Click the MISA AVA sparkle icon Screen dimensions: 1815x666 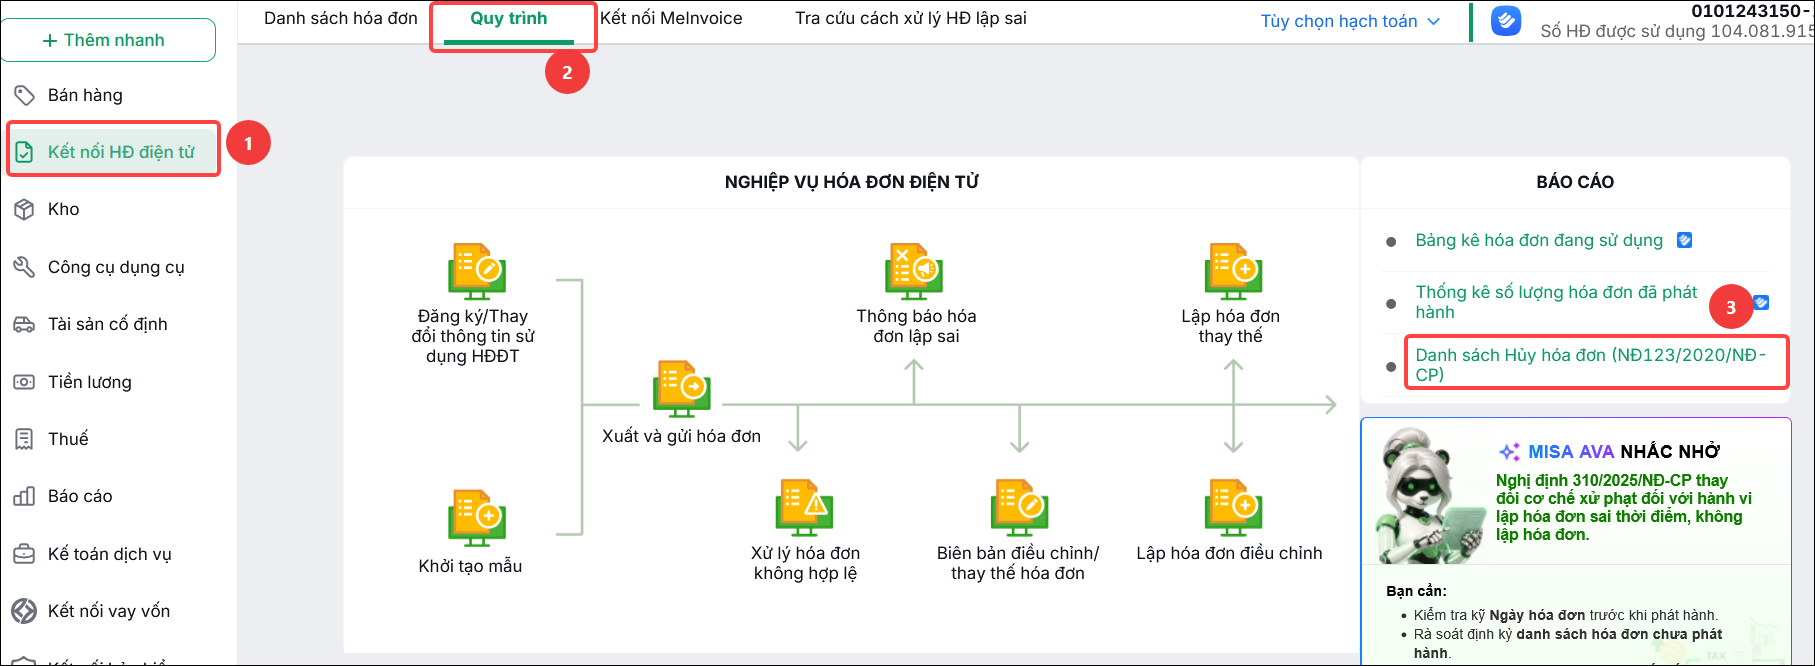[x=1510, y=452]
